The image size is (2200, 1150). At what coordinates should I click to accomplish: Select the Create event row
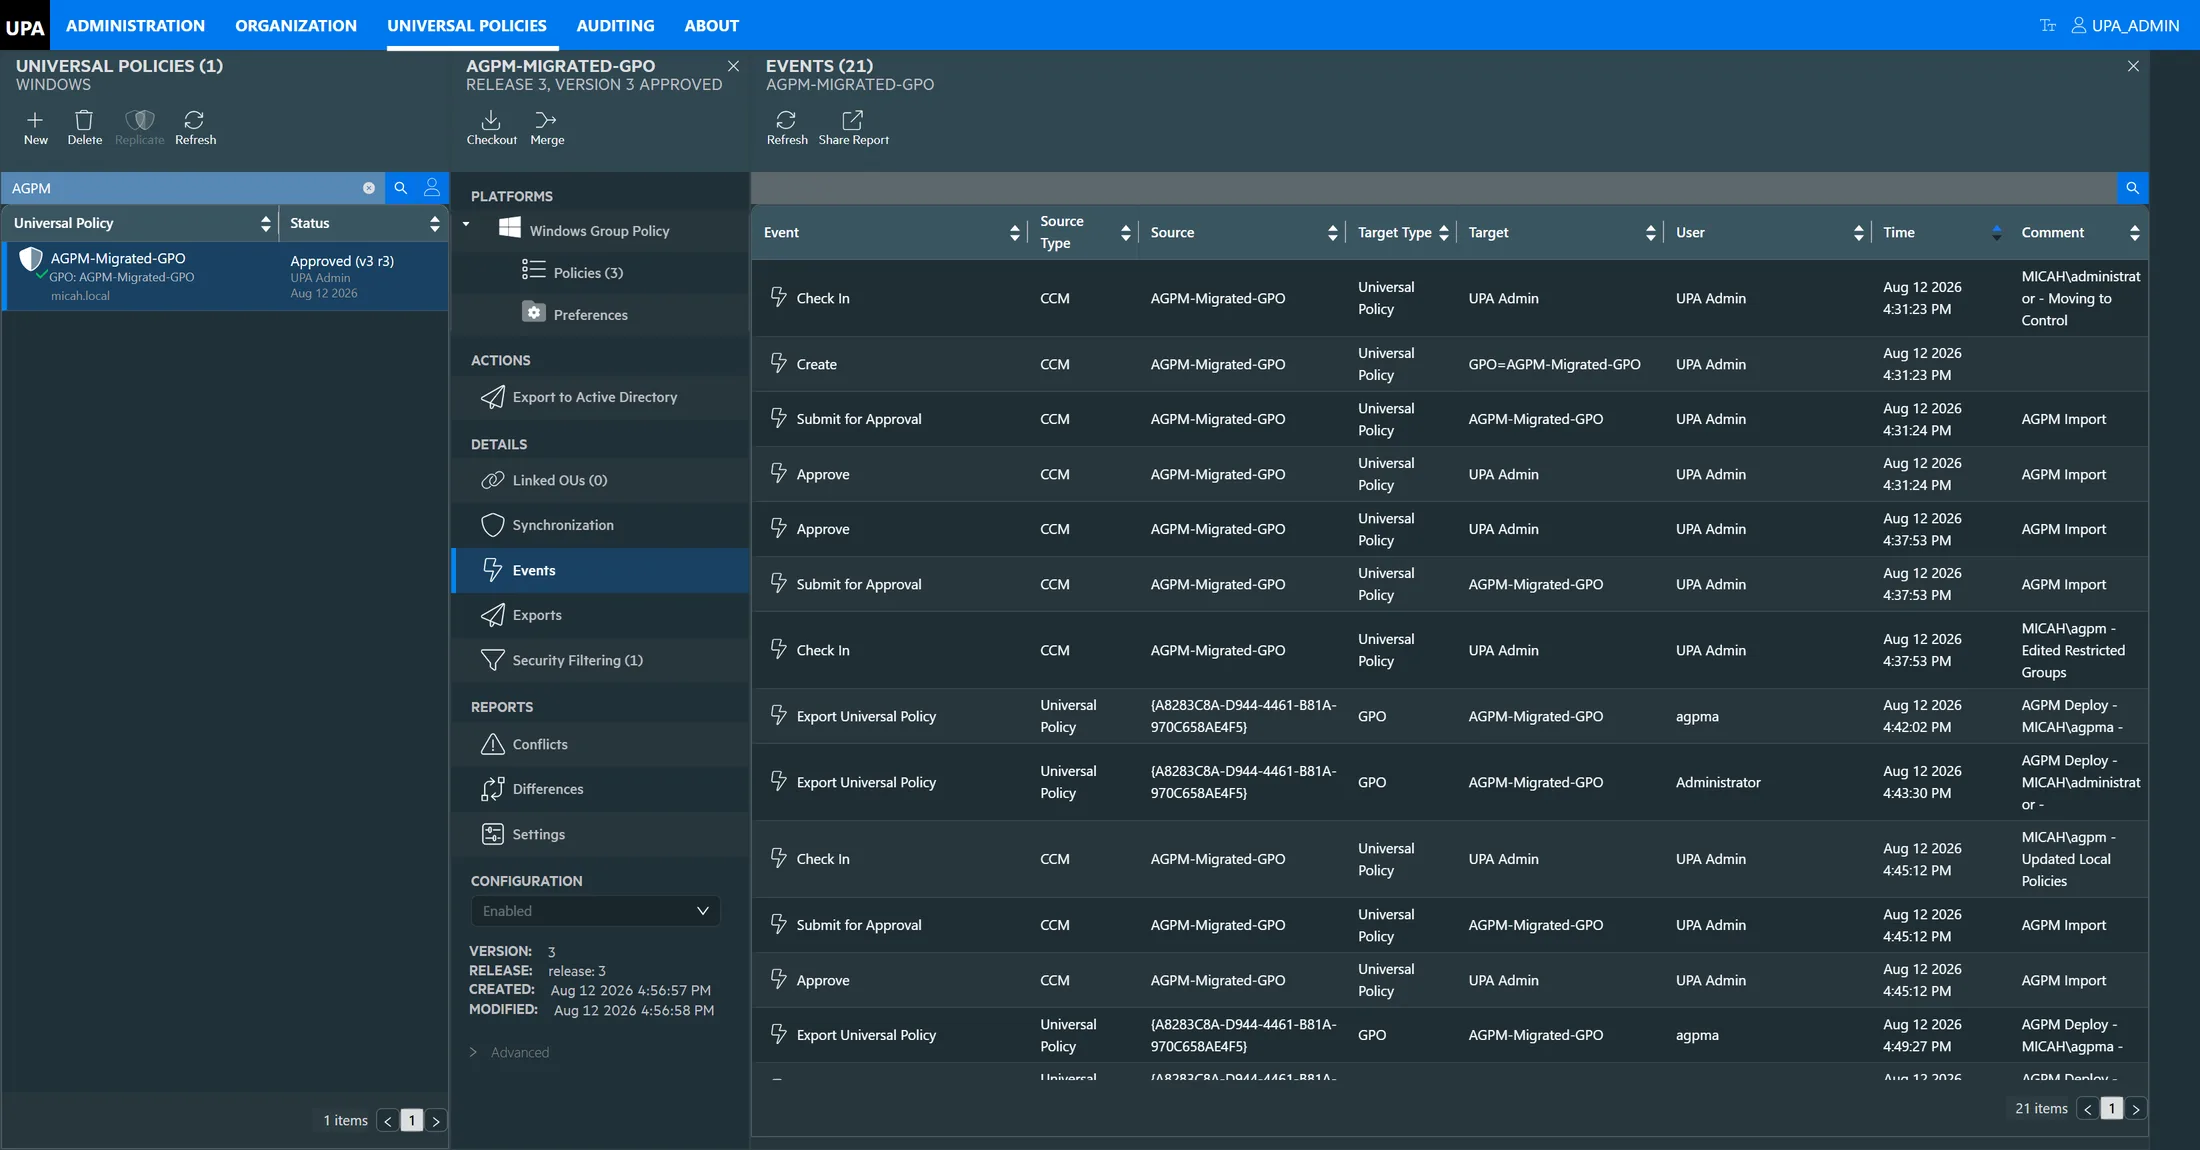pyautogui.click(x=1450, y=364)
